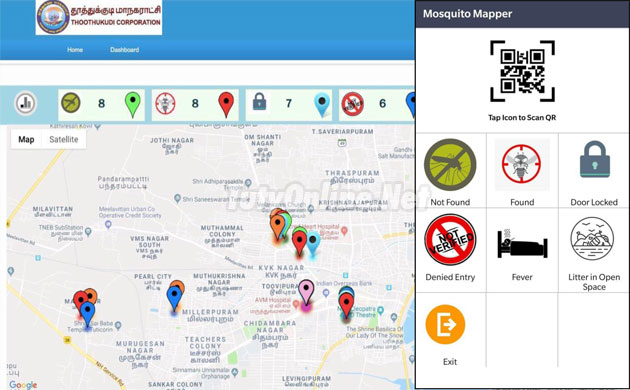The height and width of the screenshot is (390, 630).
Task: Tap the QR code scan icon
Action: pos(522,71)
